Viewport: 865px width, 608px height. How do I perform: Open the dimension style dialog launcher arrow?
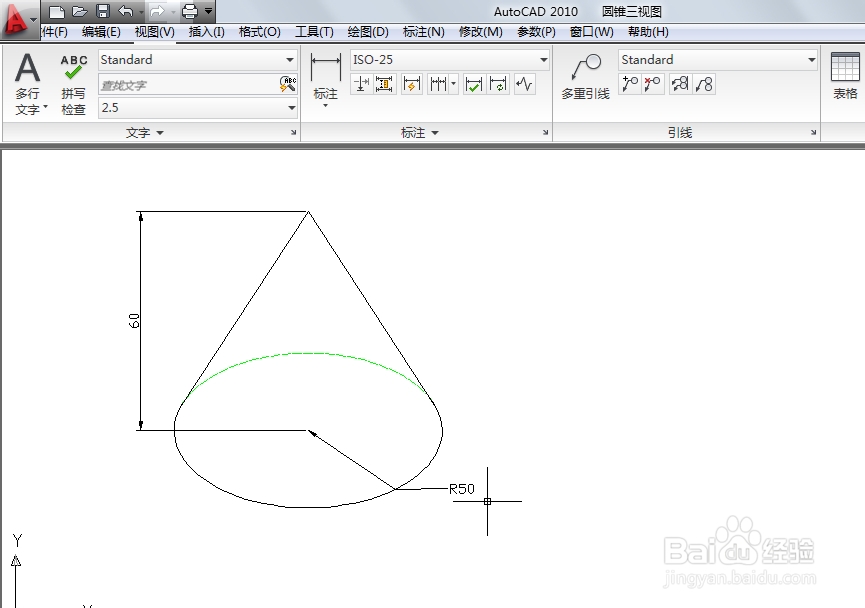click(x=545, y=132)
